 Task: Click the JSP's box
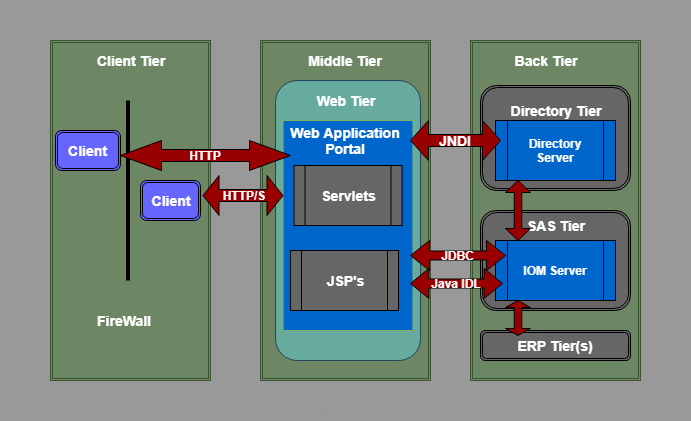pyautogui.click(x=344, y=280)
